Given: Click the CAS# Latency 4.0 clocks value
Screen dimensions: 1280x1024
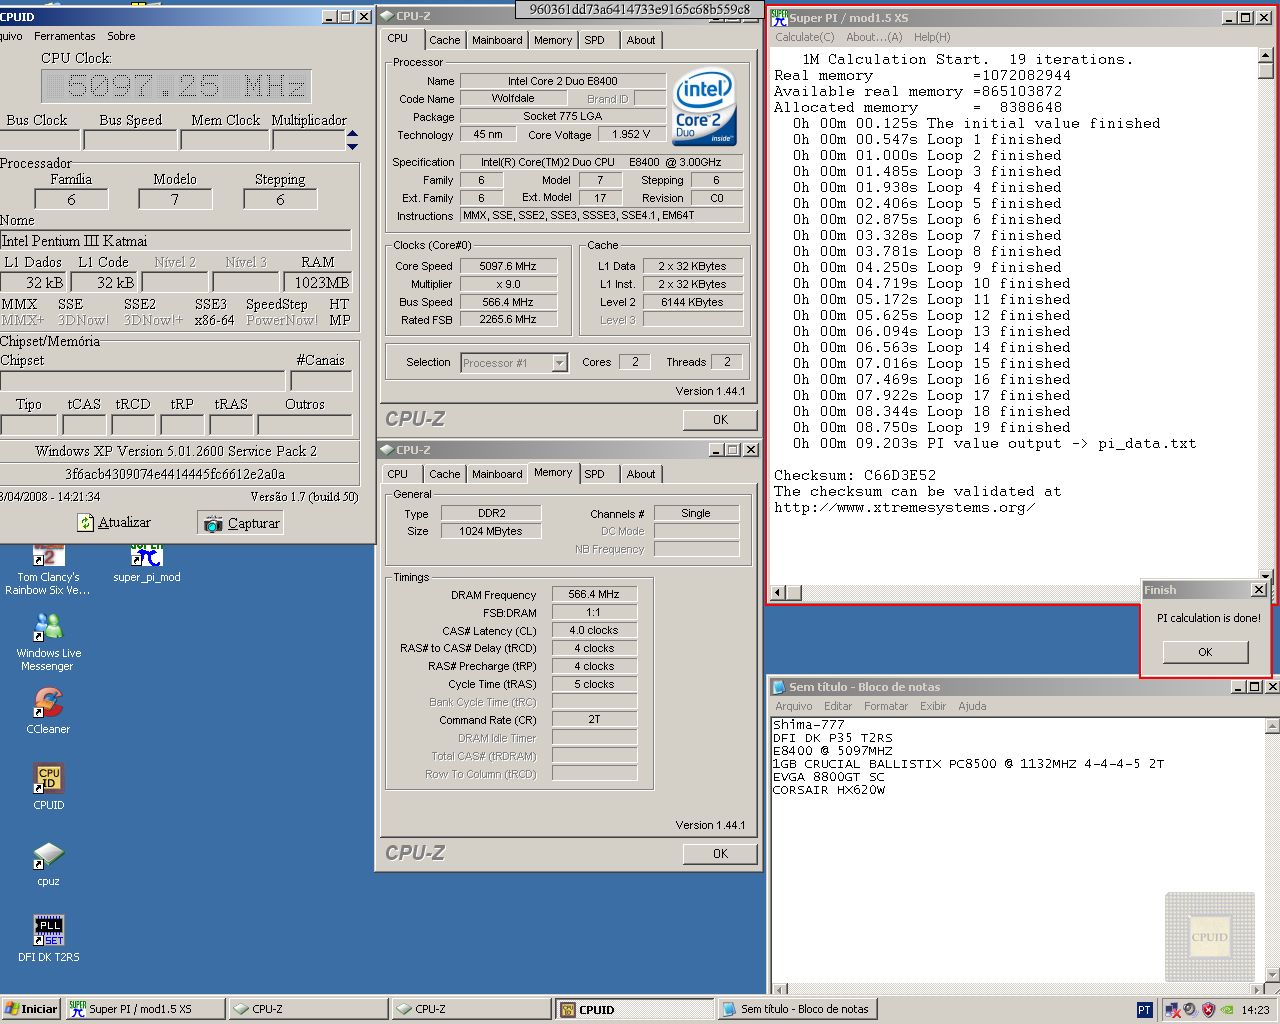Looking at the screenshot, I should tap(594, 630).
